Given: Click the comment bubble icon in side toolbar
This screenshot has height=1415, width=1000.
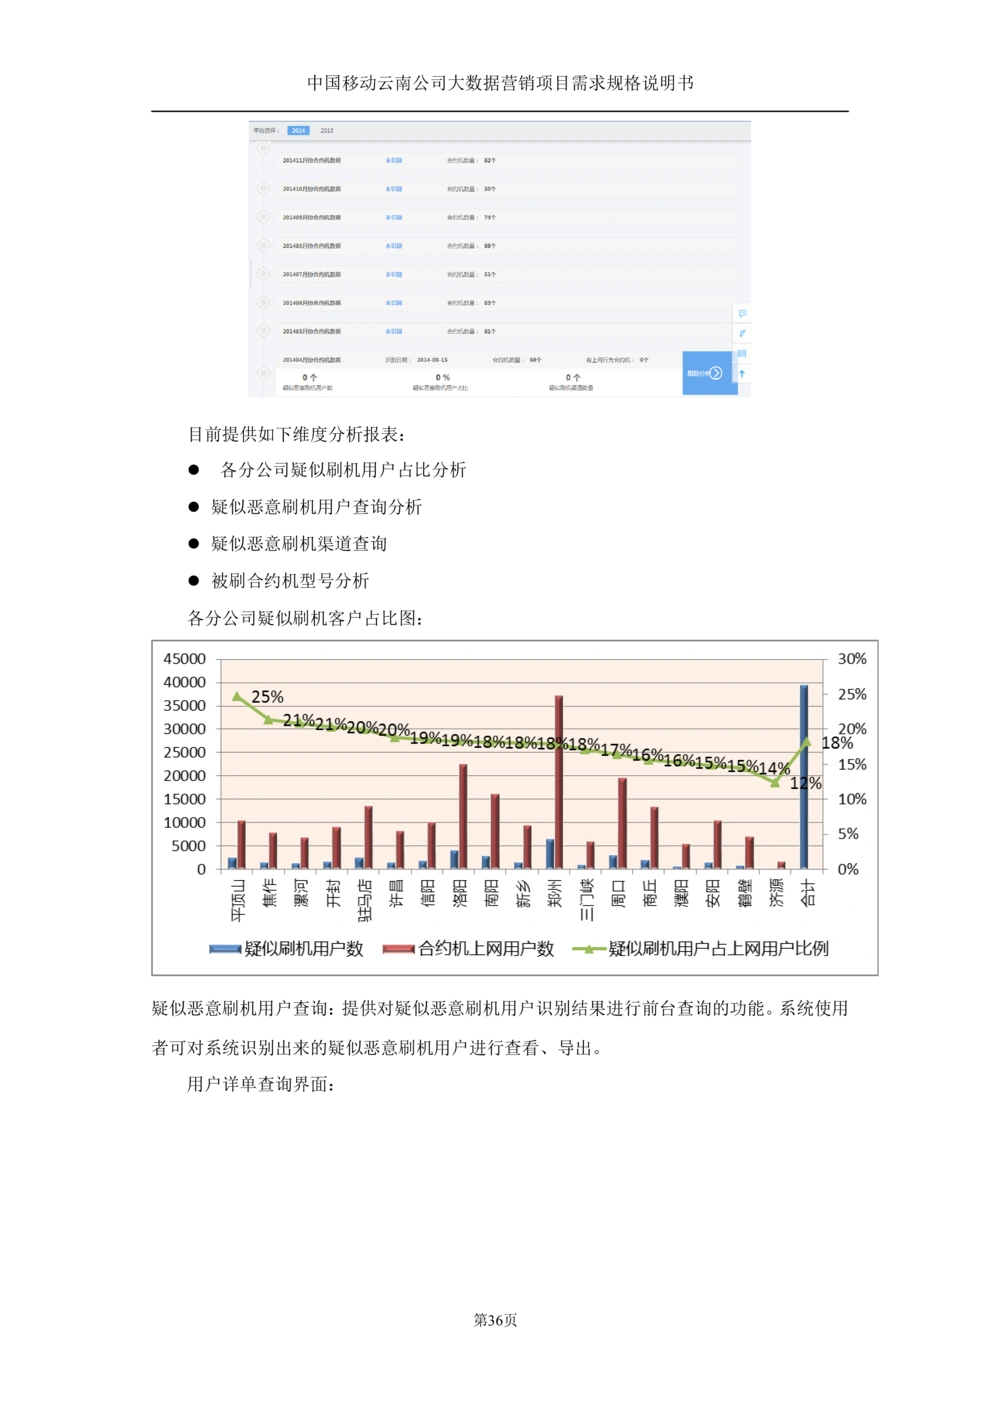Looking at the screenshot, I should point(742,314).
